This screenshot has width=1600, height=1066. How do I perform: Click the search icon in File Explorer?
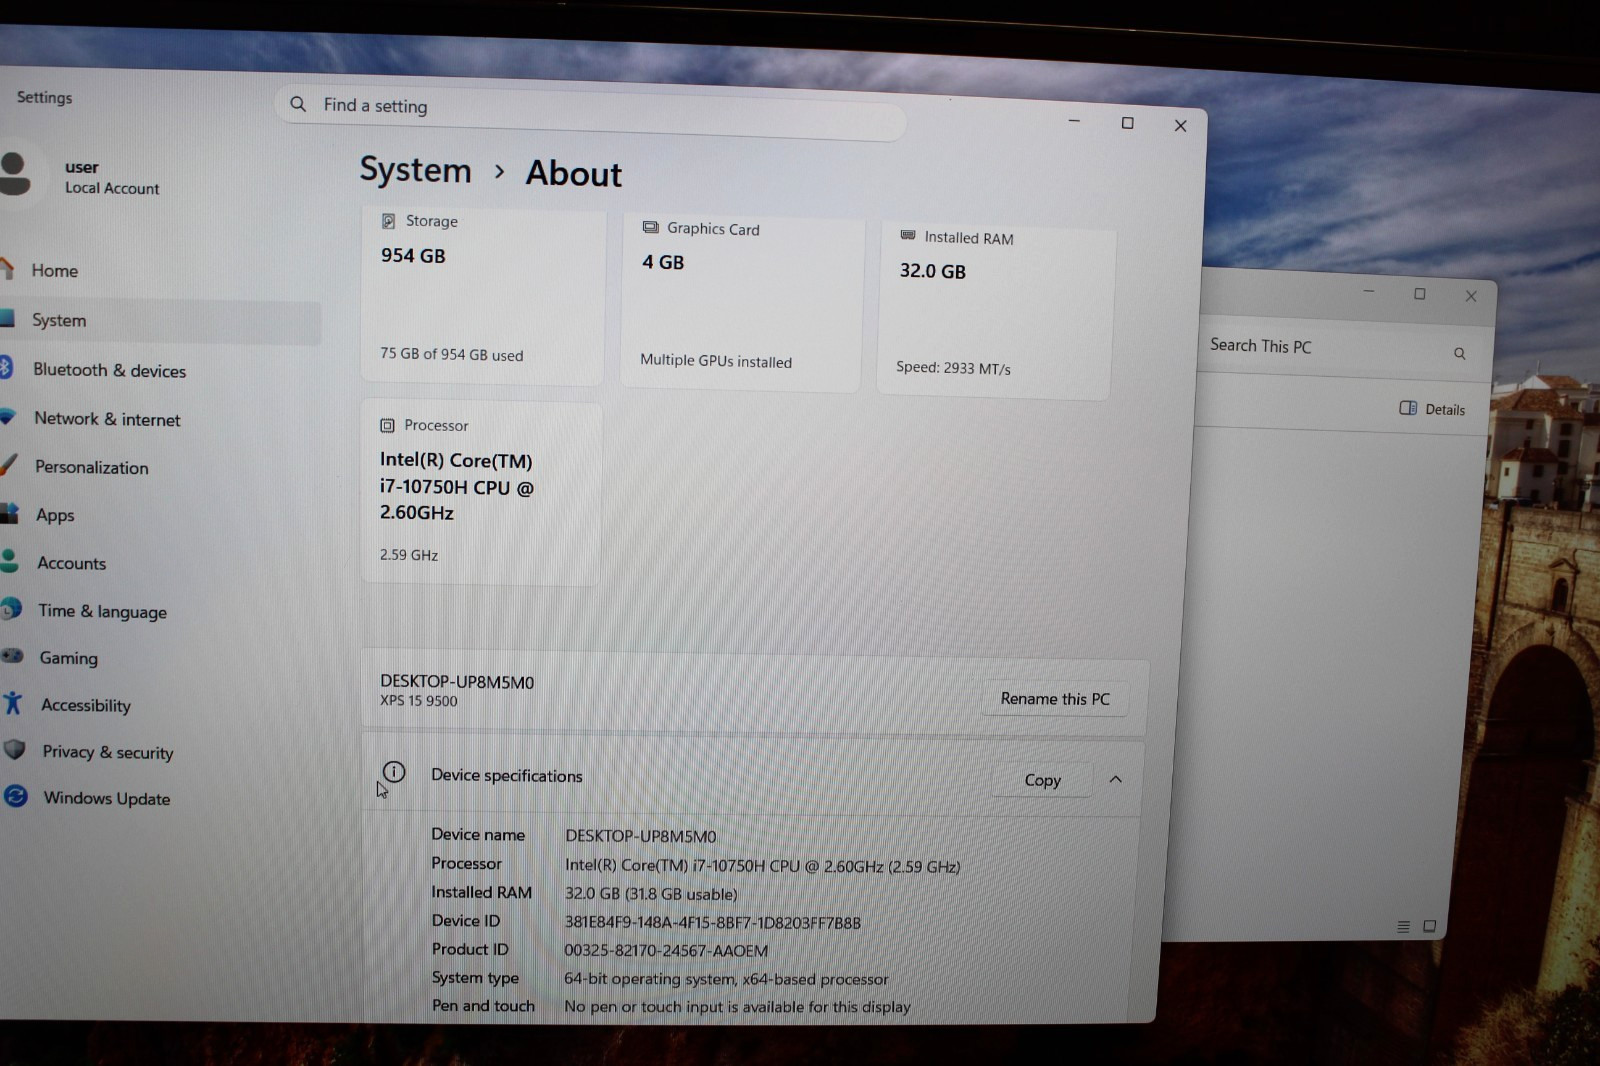pos(1460,354)
